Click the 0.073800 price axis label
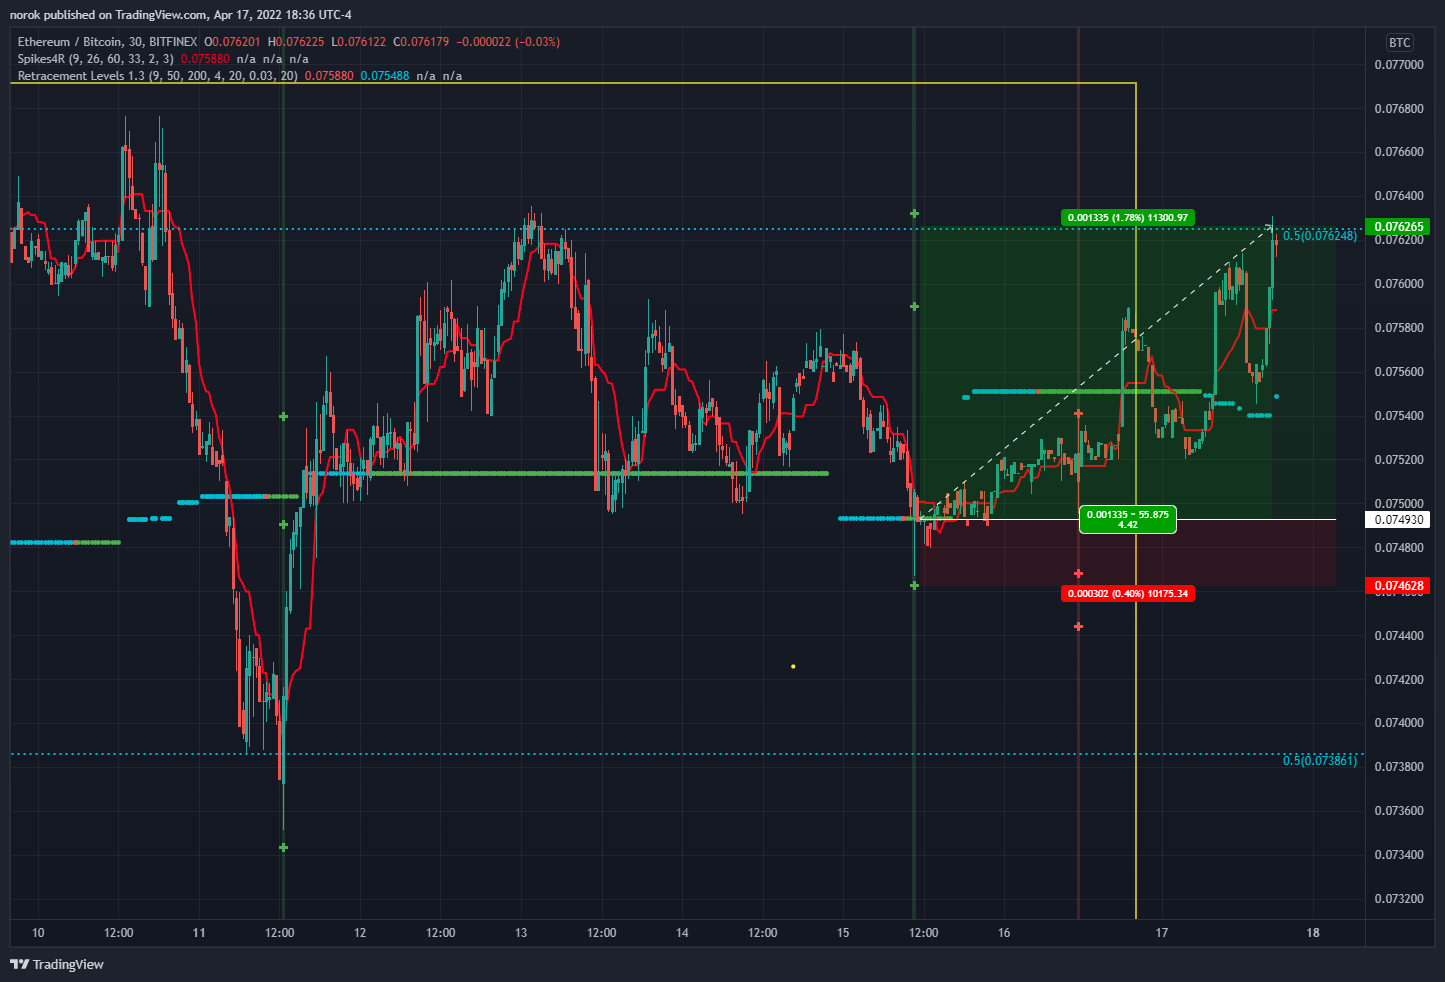This screenshot has height=982, width=1445. tap(1398, 767)
